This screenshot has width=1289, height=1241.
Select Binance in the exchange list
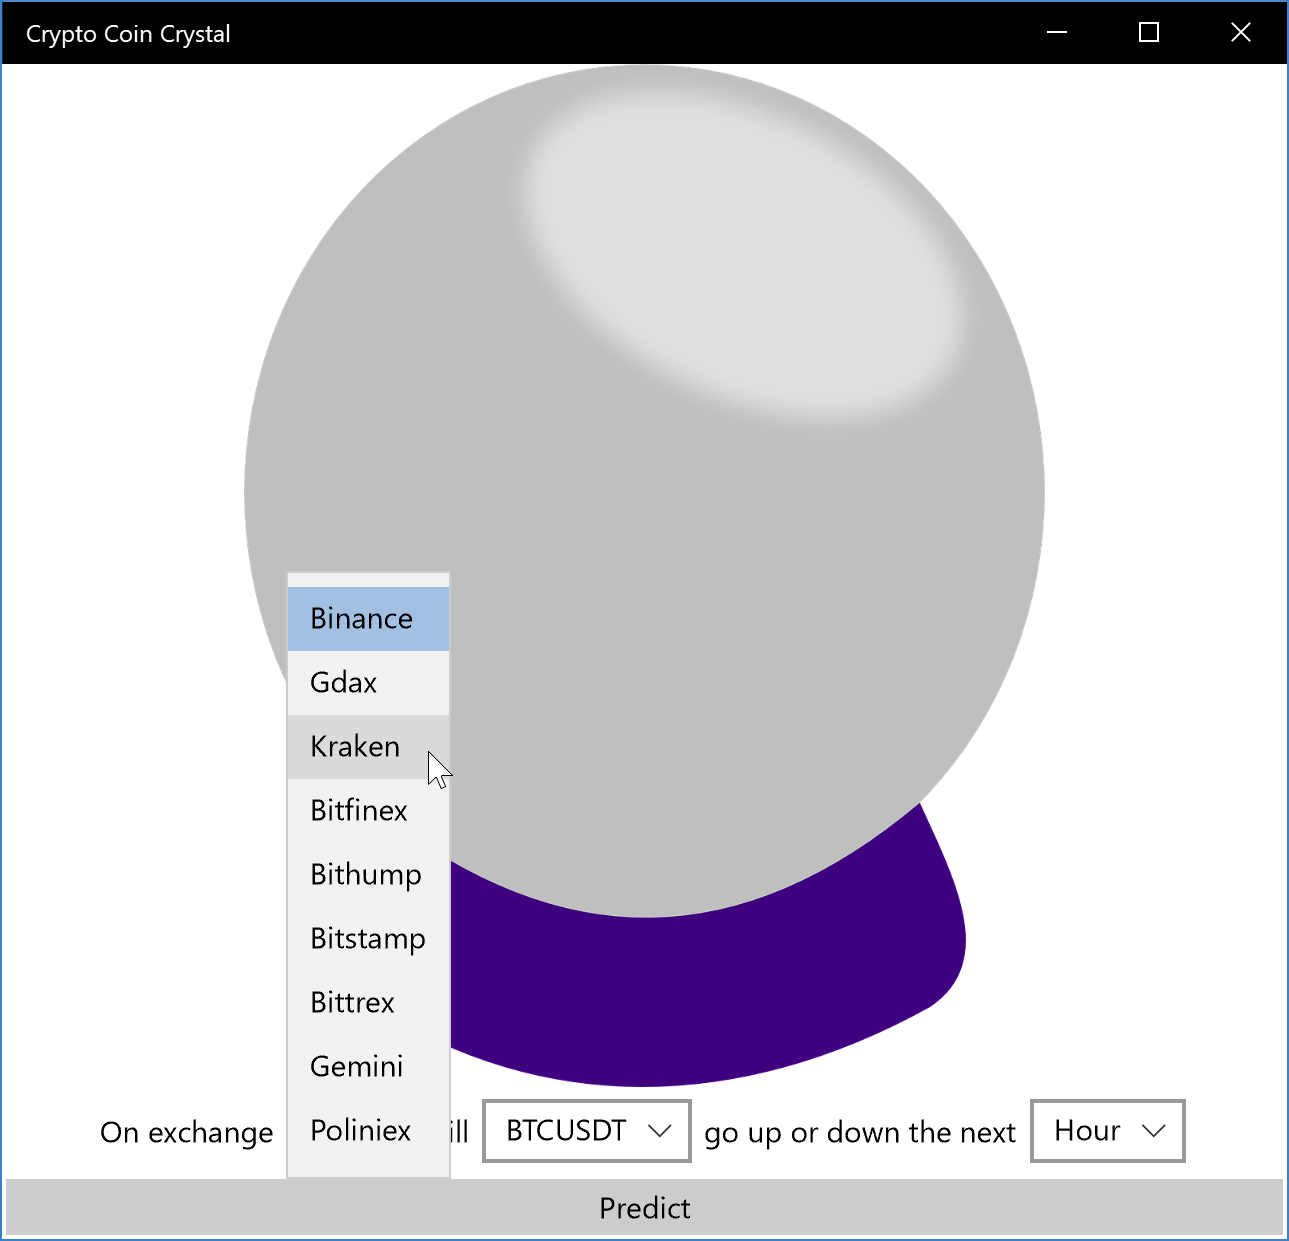[x=368, y=619]
